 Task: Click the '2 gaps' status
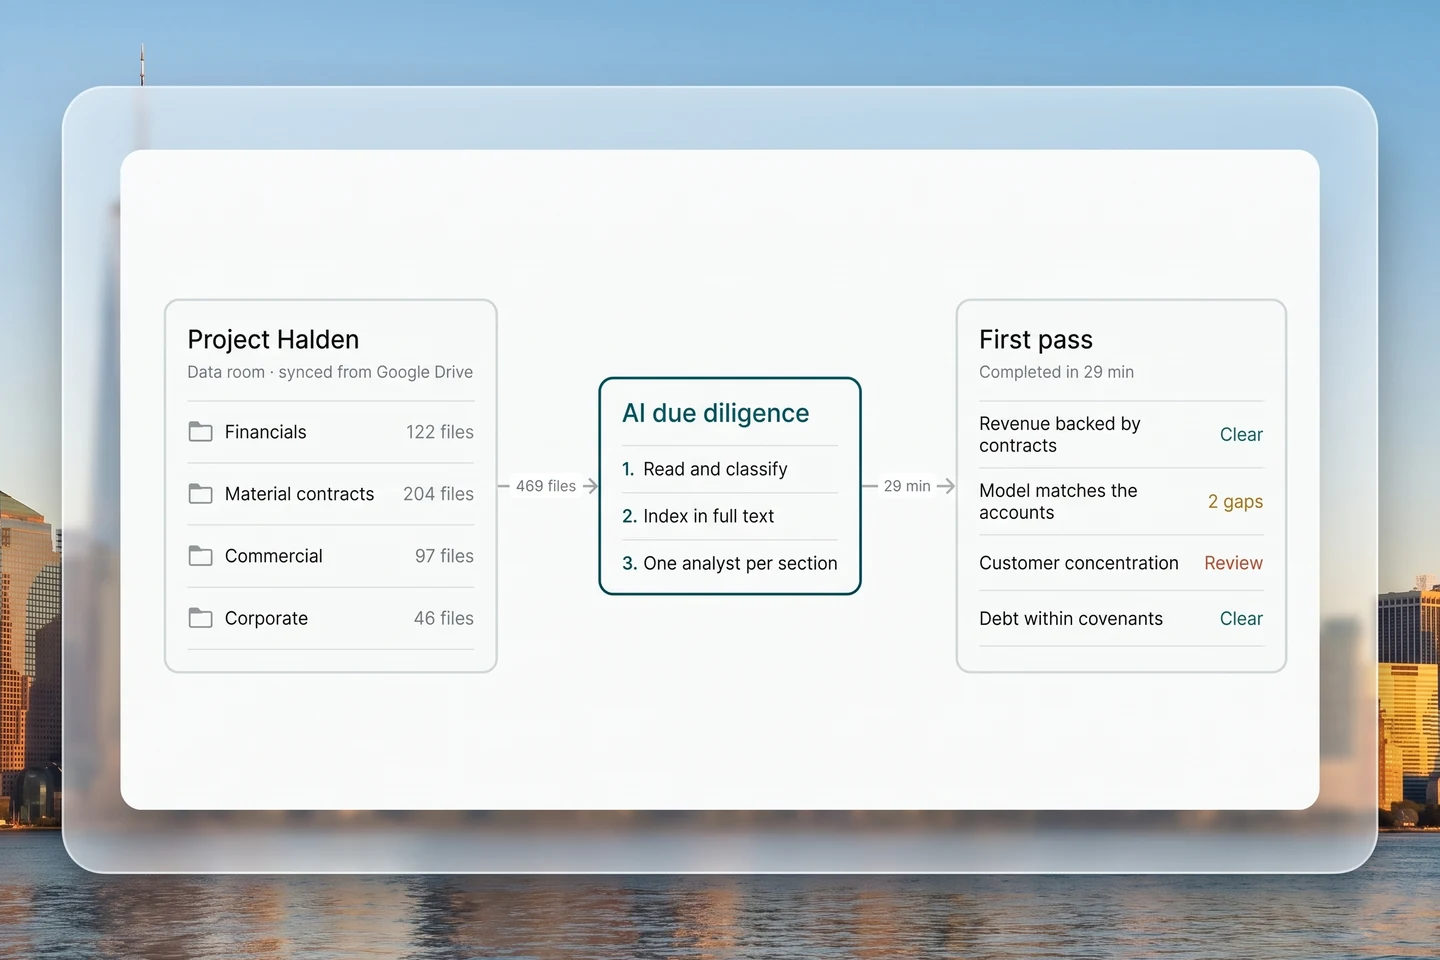[1235, 502]
